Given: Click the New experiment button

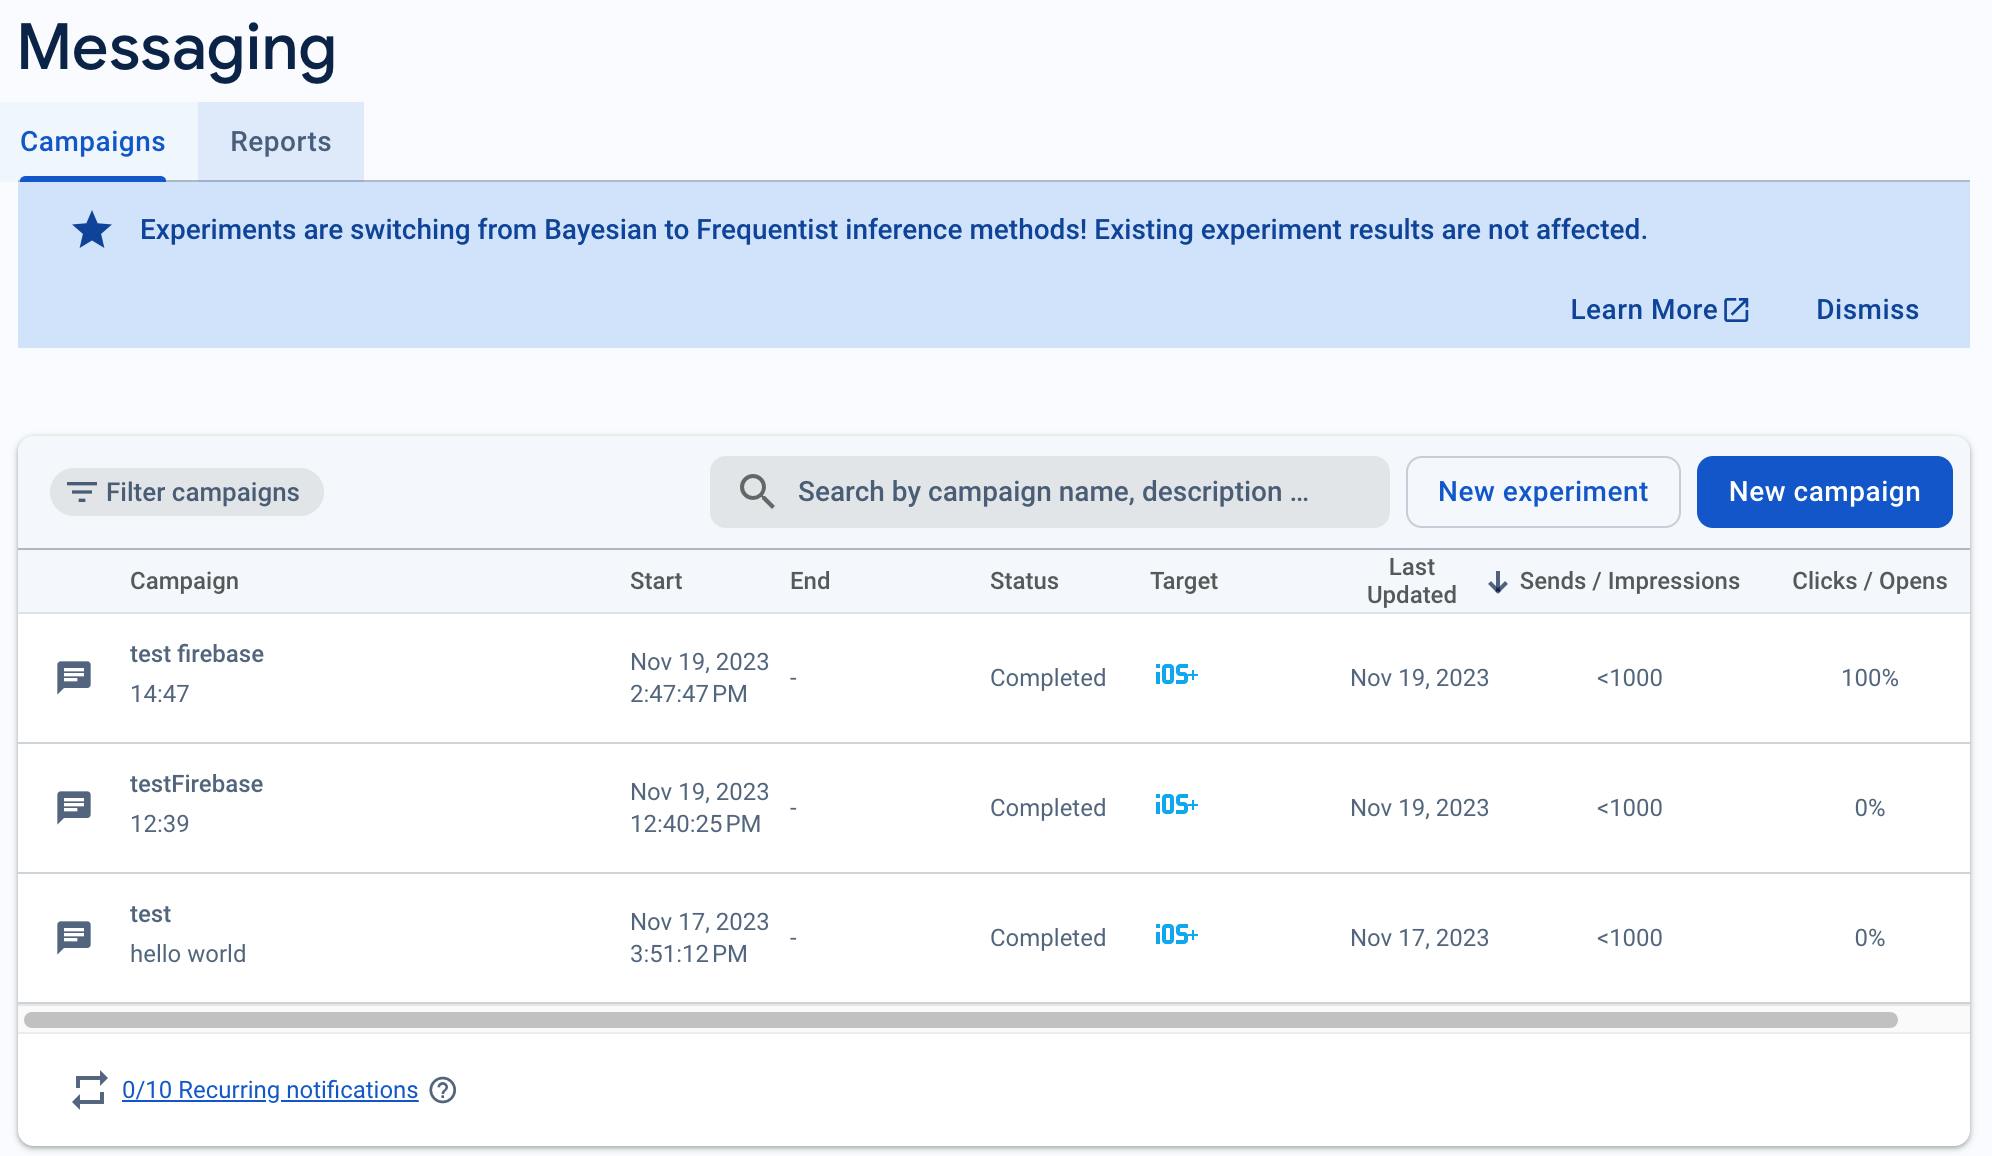Looking at the screenshot, I should [1542, 492].
